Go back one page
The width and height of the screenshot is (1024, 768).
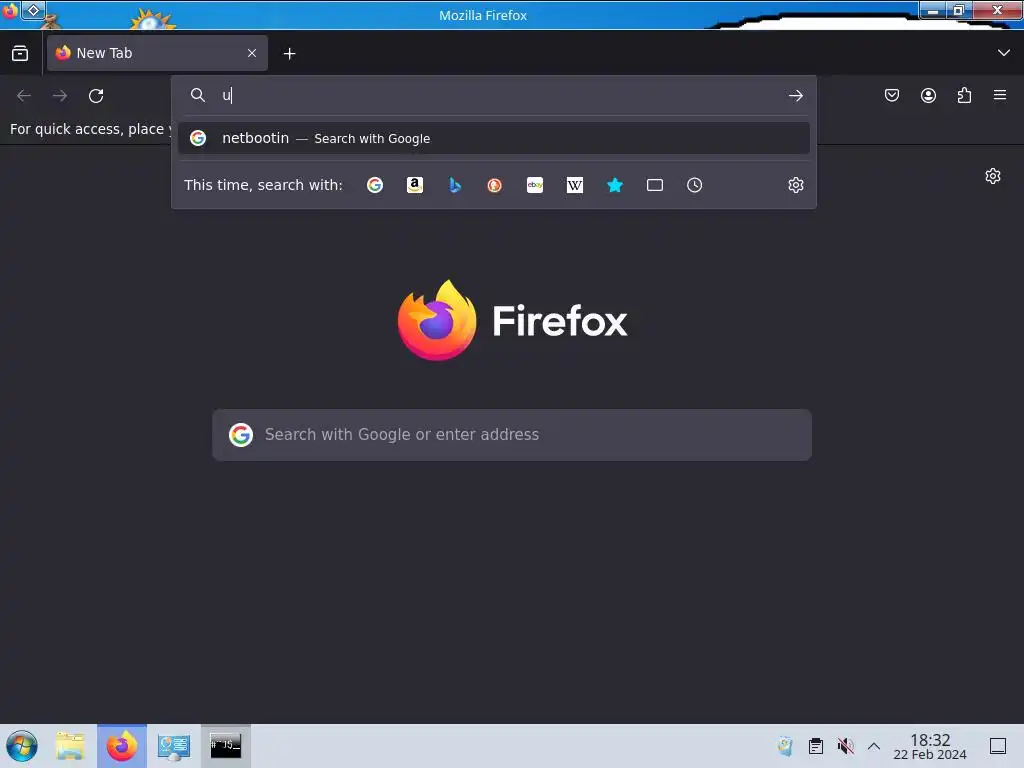(24, 96)
